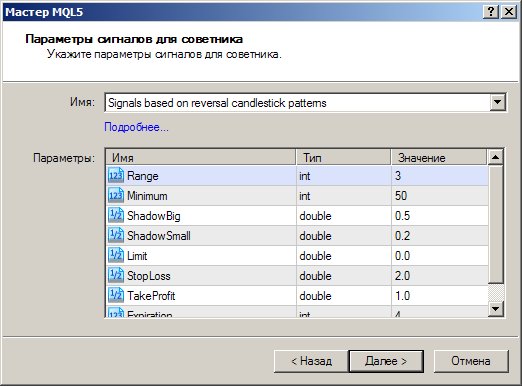Click the int type cell of Minimum
The width and height of the screenshot is (522, 386).
pos(344,196)
